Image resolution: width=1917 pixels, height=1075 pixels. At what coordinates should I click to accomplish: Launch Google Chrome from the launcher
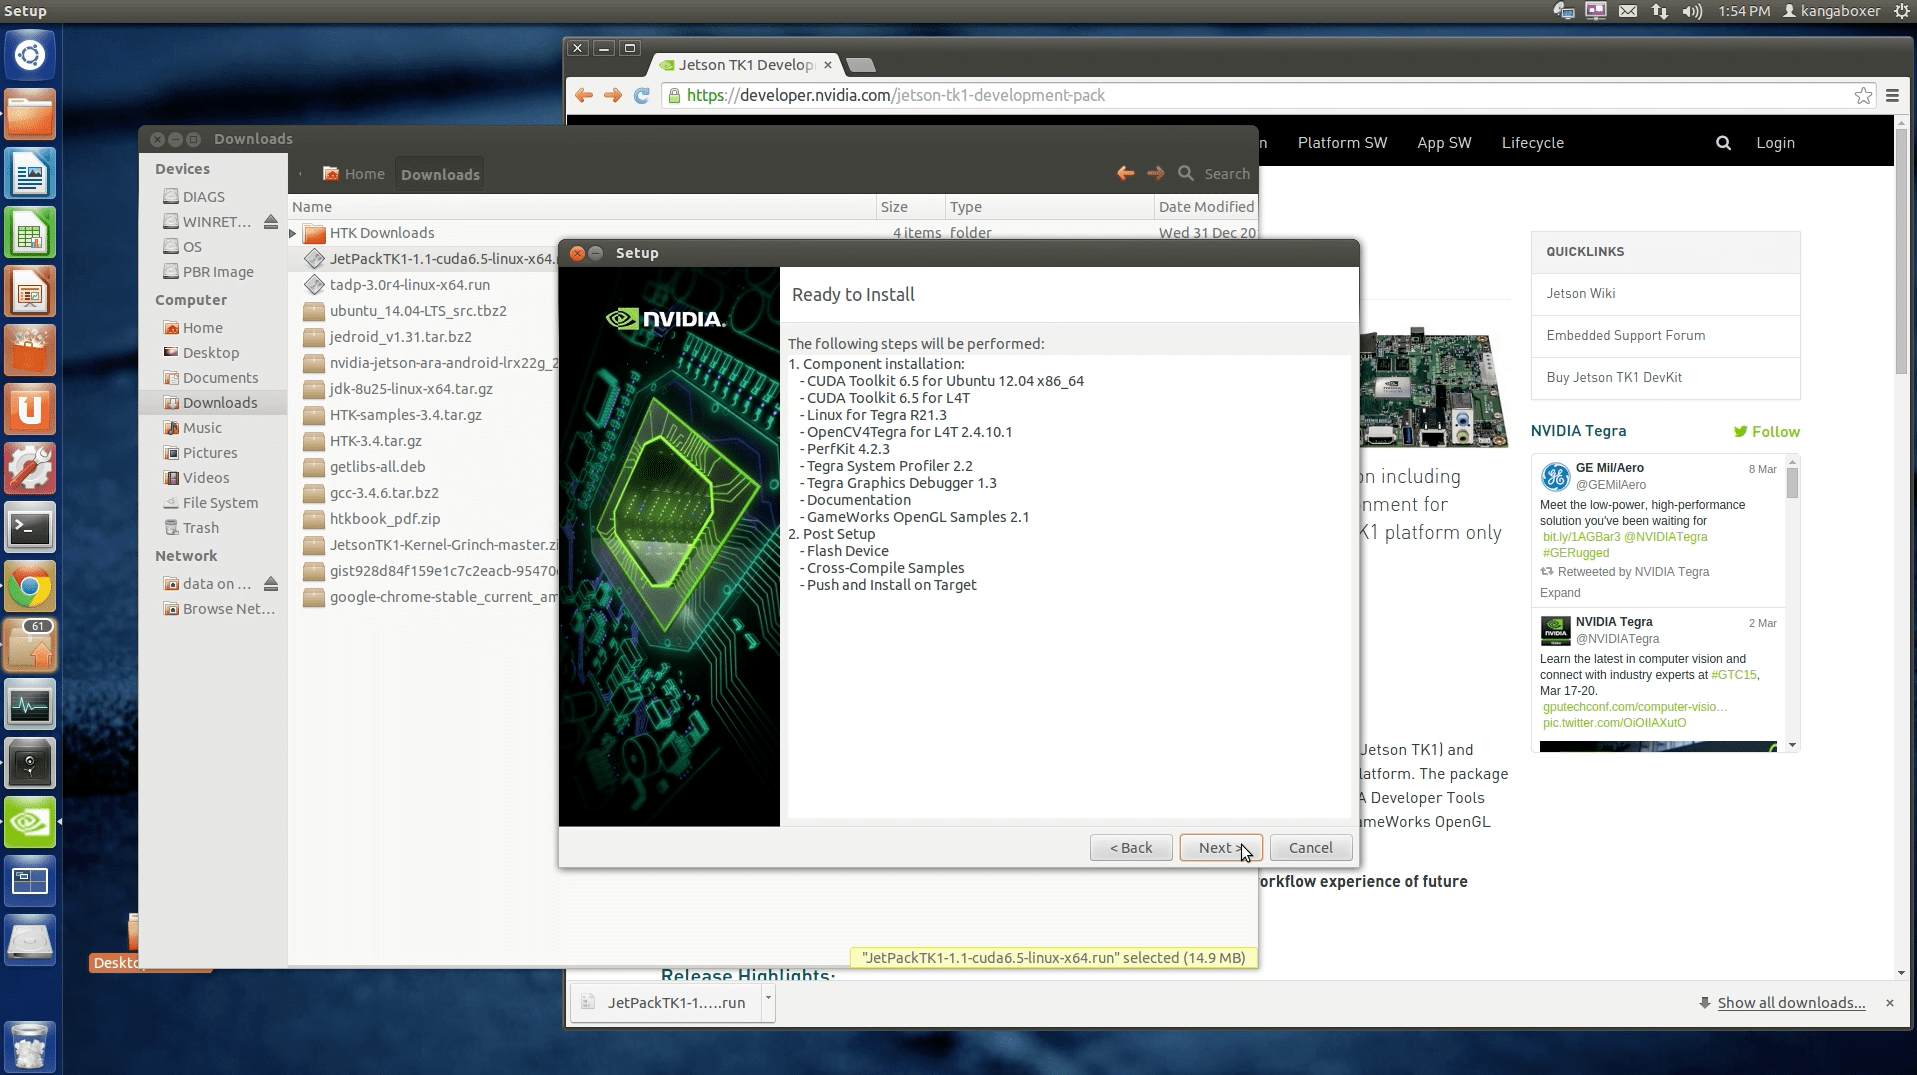pyautogui.click(x=30, y=587)
